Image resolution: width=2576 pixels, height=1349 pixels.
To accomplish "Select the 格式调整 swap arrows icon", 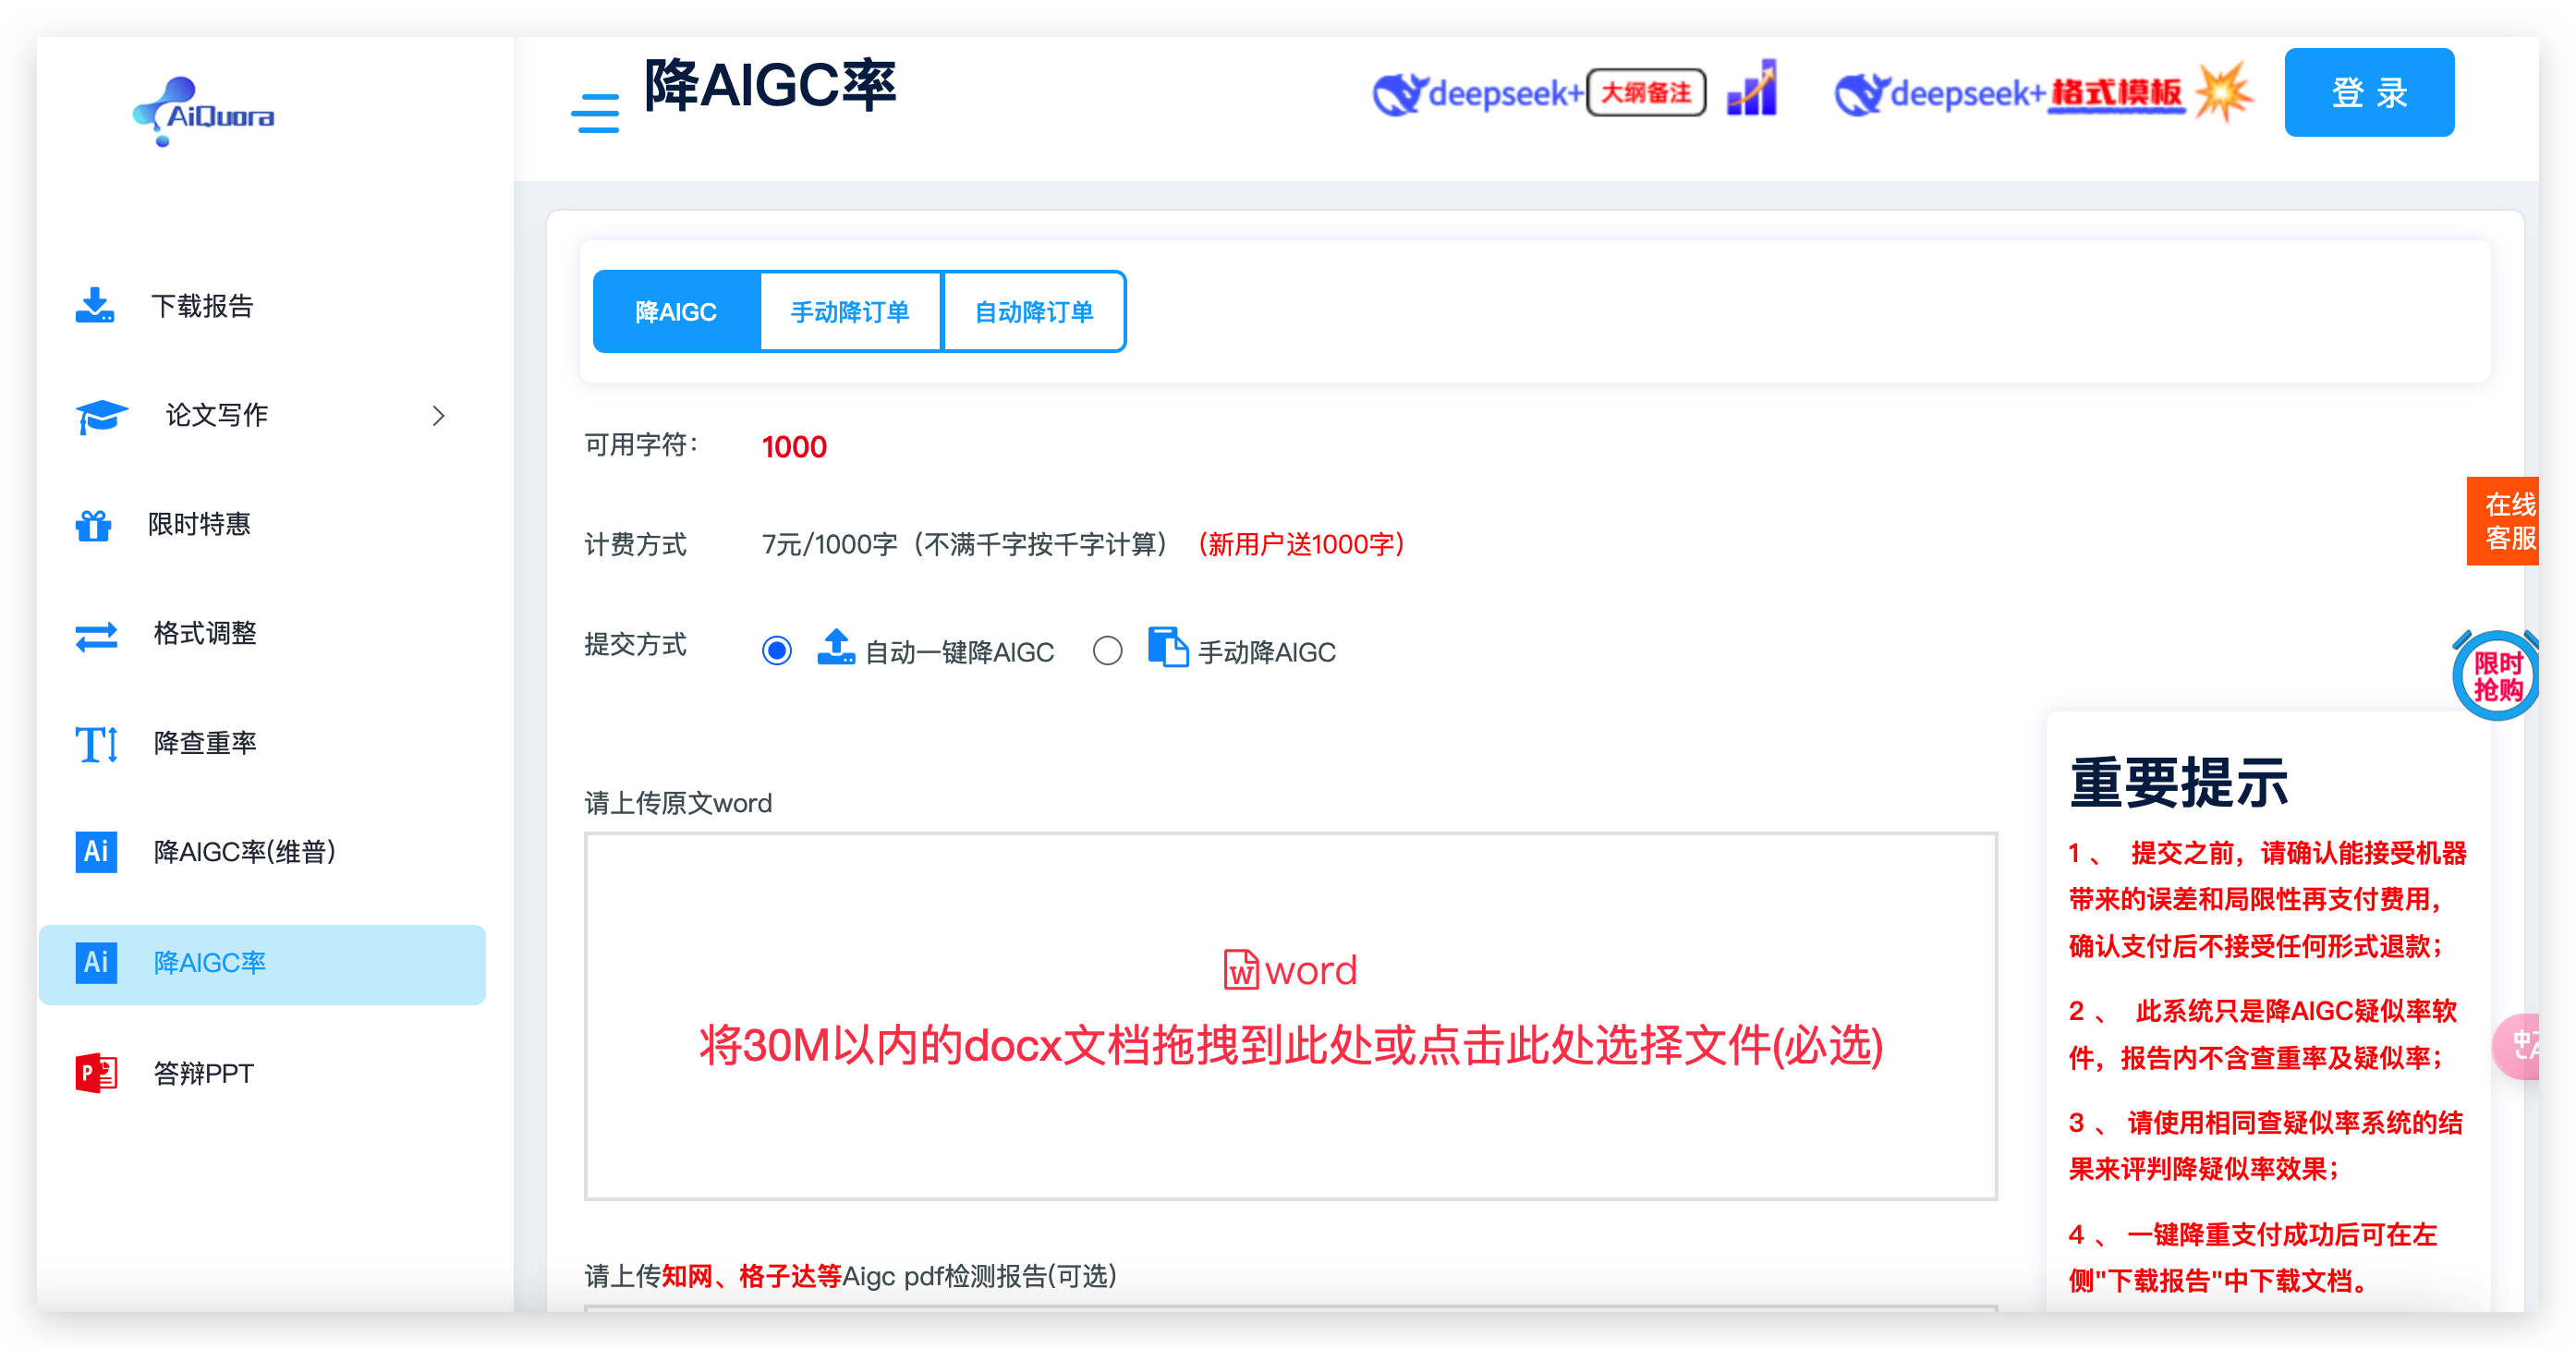I will (96, 634).
